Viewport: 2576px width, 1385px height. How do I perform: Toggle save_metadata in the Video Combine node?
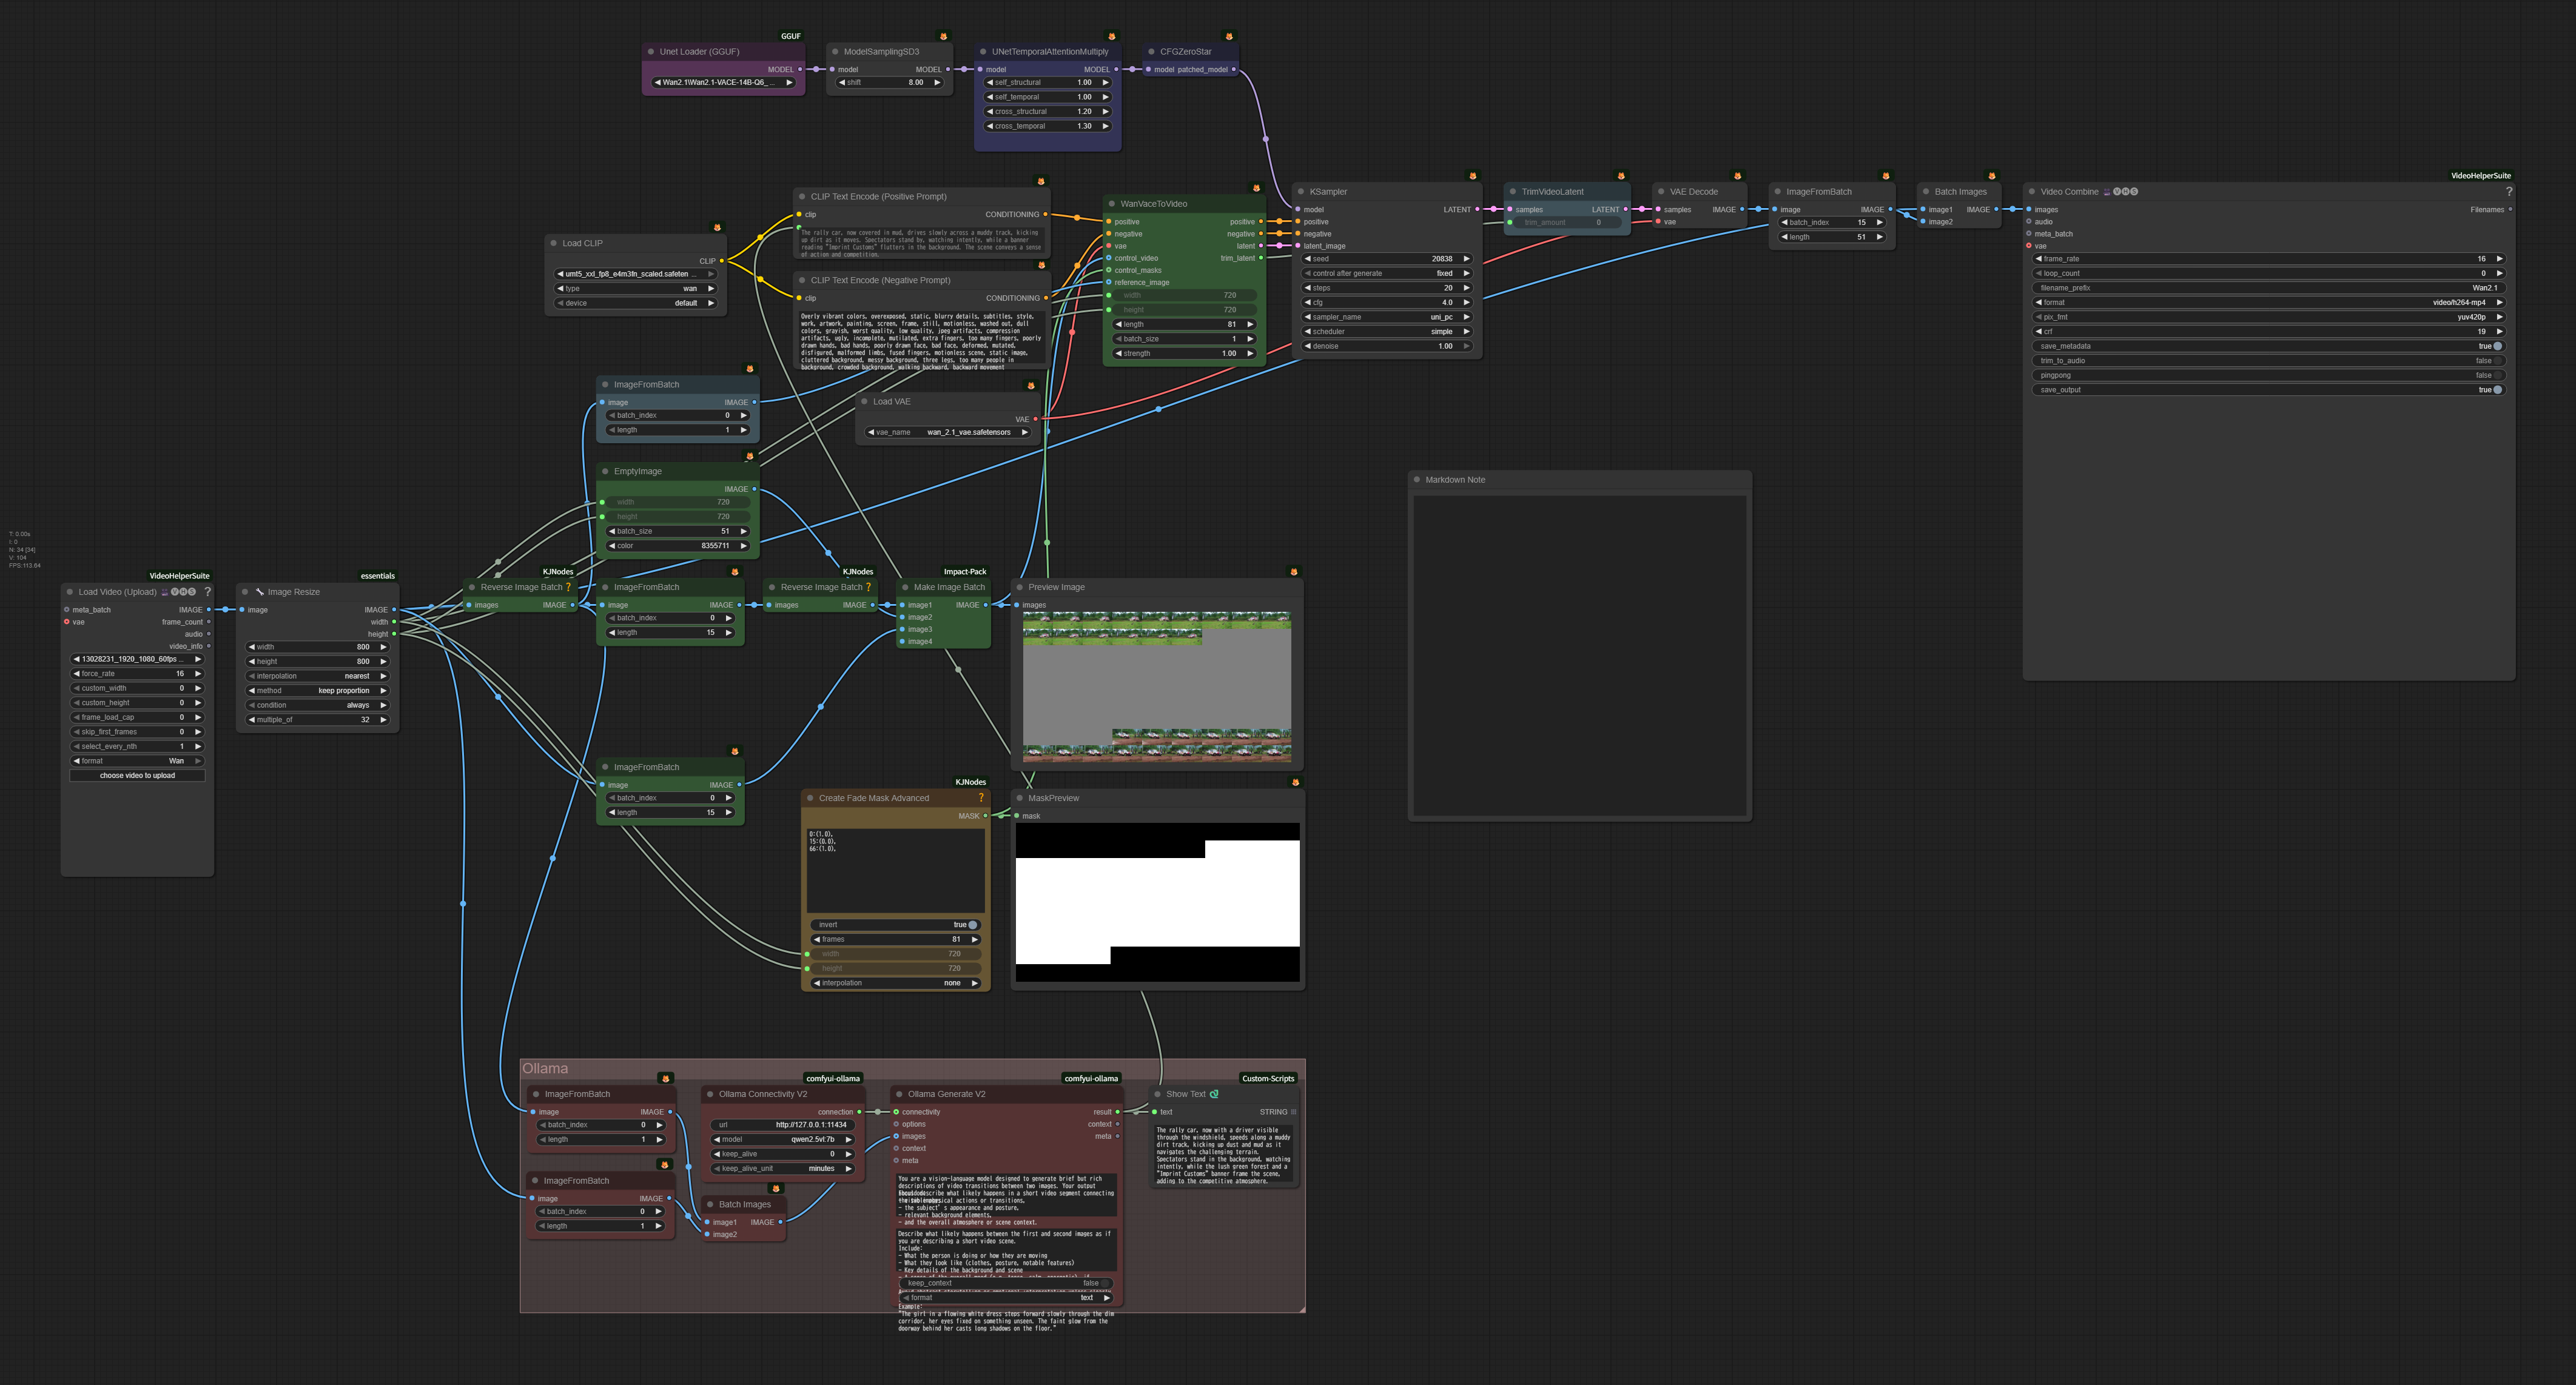(2496, 346)
